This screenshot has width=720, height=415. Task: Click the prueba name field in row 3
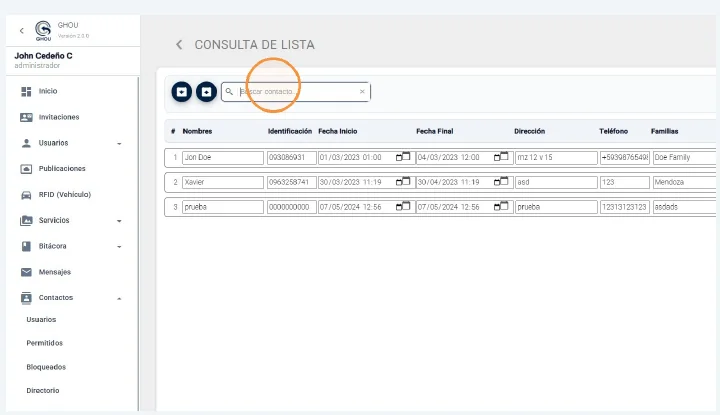(x=223, y=207)
